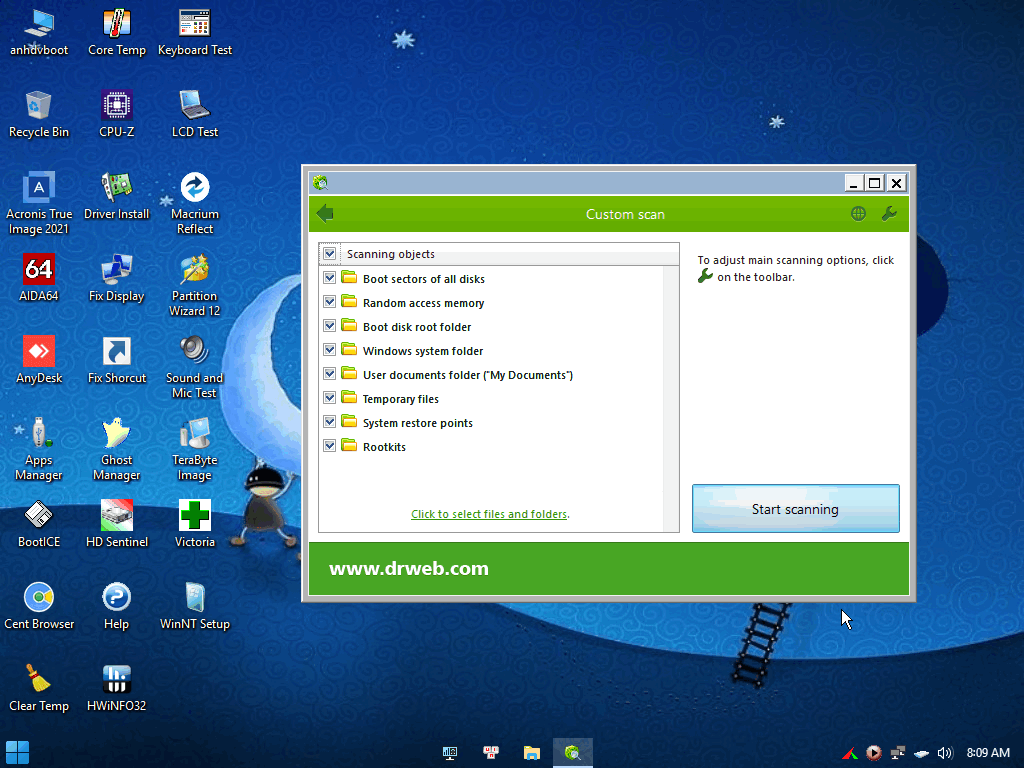The height and width of the screenshot is (768, 1024).
Task: Uncheck Boot disk root folder
Action: click(x=330, y=326)
